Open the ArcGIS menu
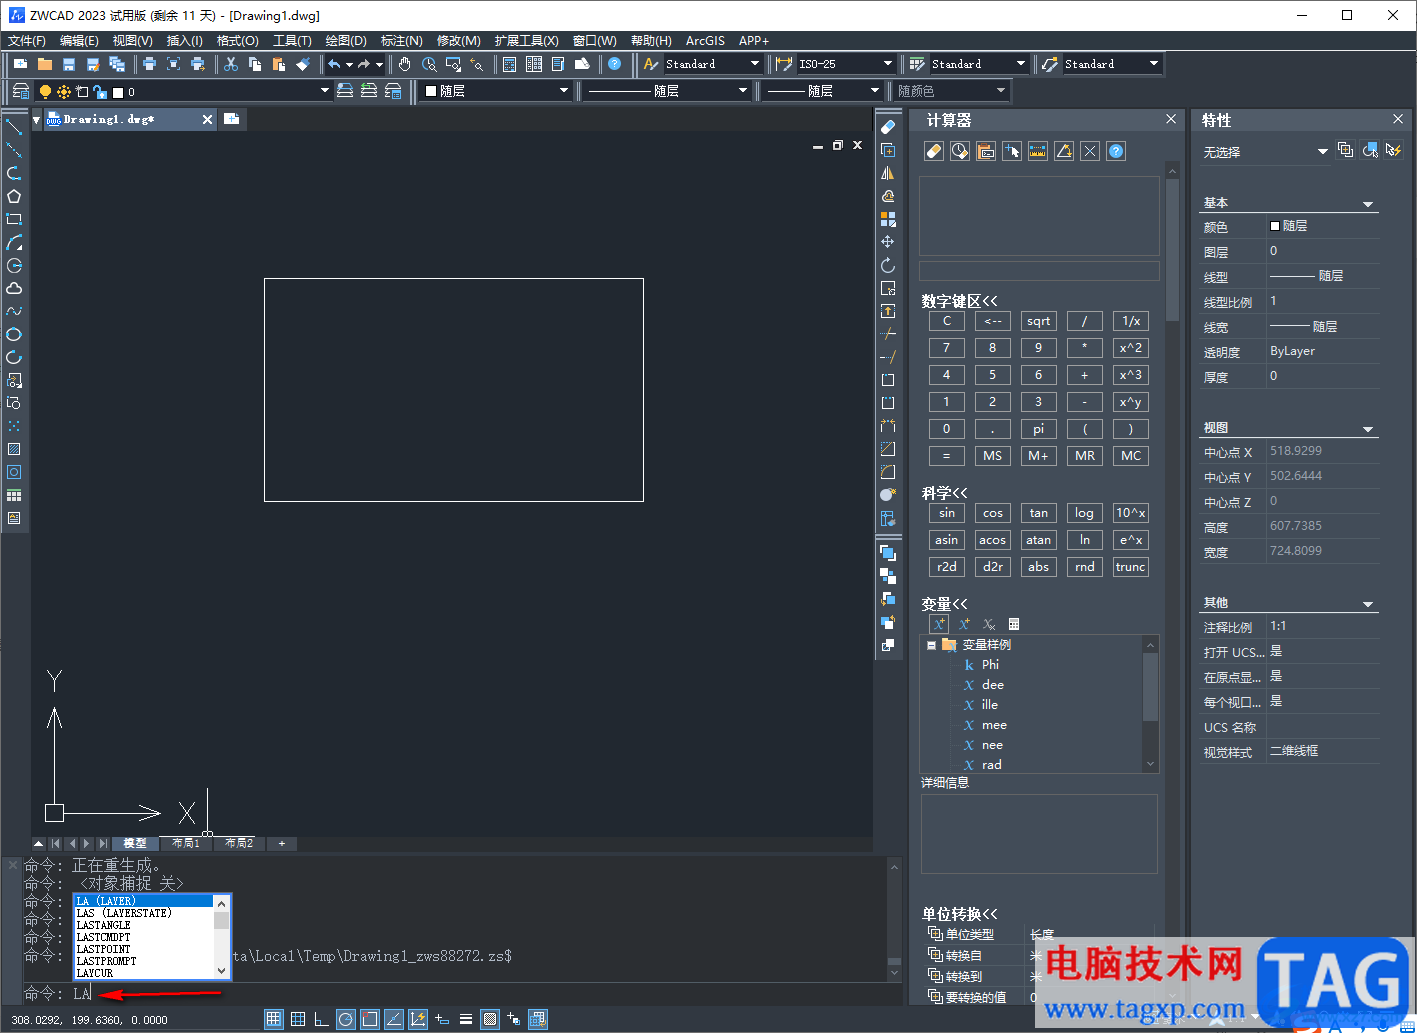Image resolution: width=1417 pixels, height=1033 pixels. pyautogui.click(x=705, y=41)
